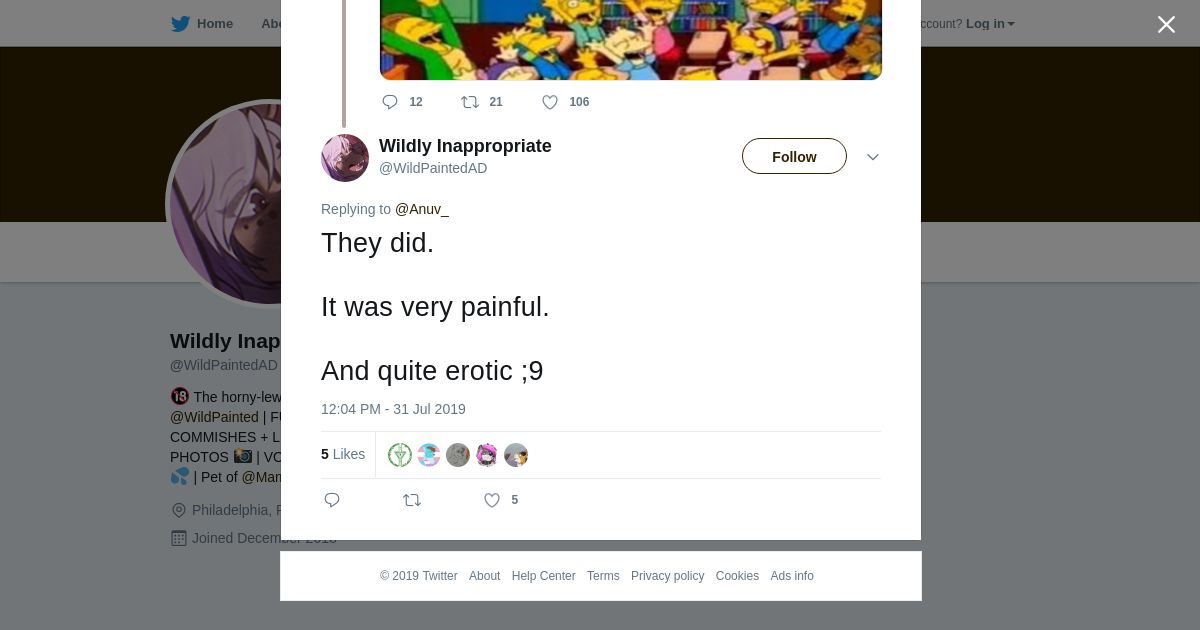Viewport: 1200px width, 630px height.
Task: Retweet the Wildly Inappropriate tweet
Action: coord(412,500)
